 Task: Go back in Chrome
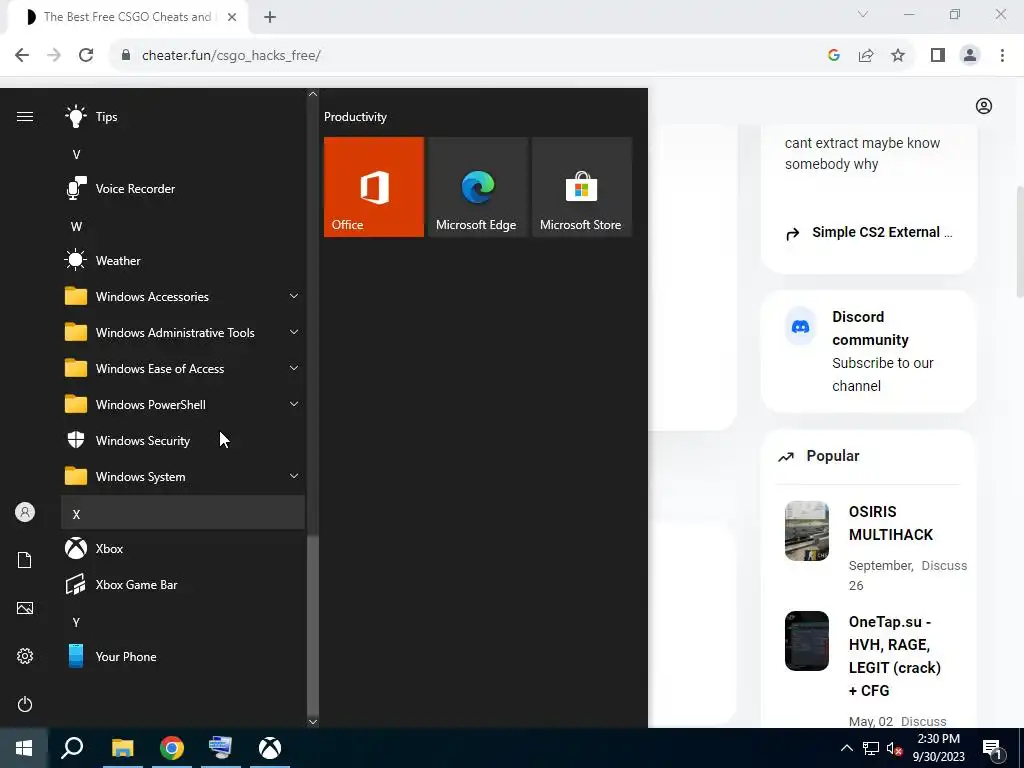(x=22, y=56)
